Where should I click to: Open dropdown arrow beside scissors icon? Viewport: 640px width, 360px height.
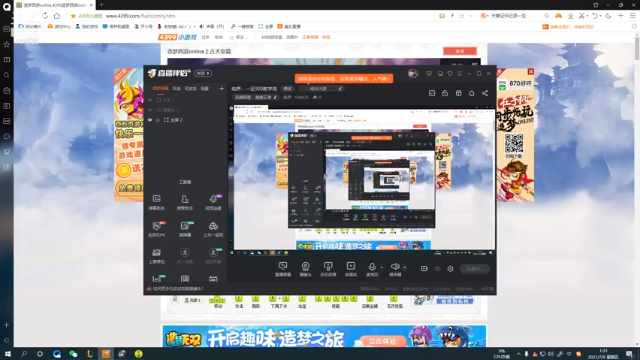(x=587, y=16)
